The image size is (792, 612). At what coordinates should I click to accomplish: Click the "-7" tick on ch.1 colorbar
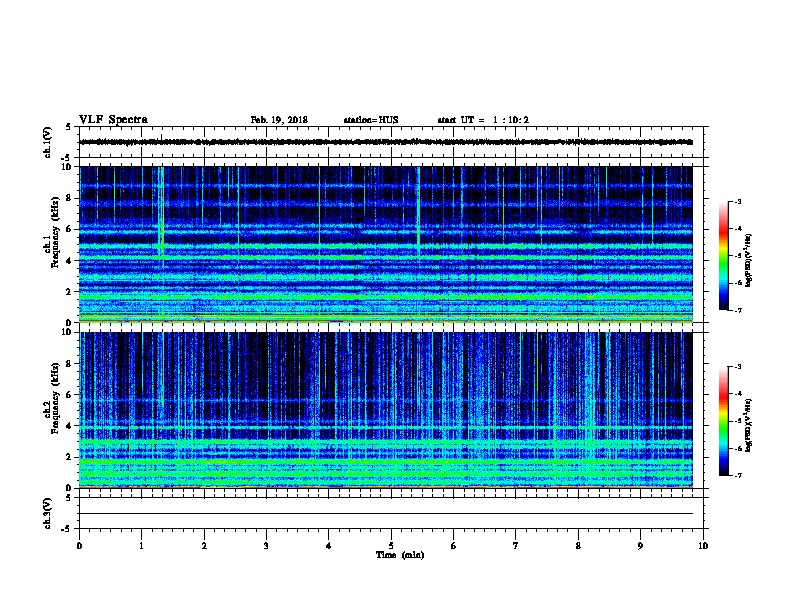(737, 310)
